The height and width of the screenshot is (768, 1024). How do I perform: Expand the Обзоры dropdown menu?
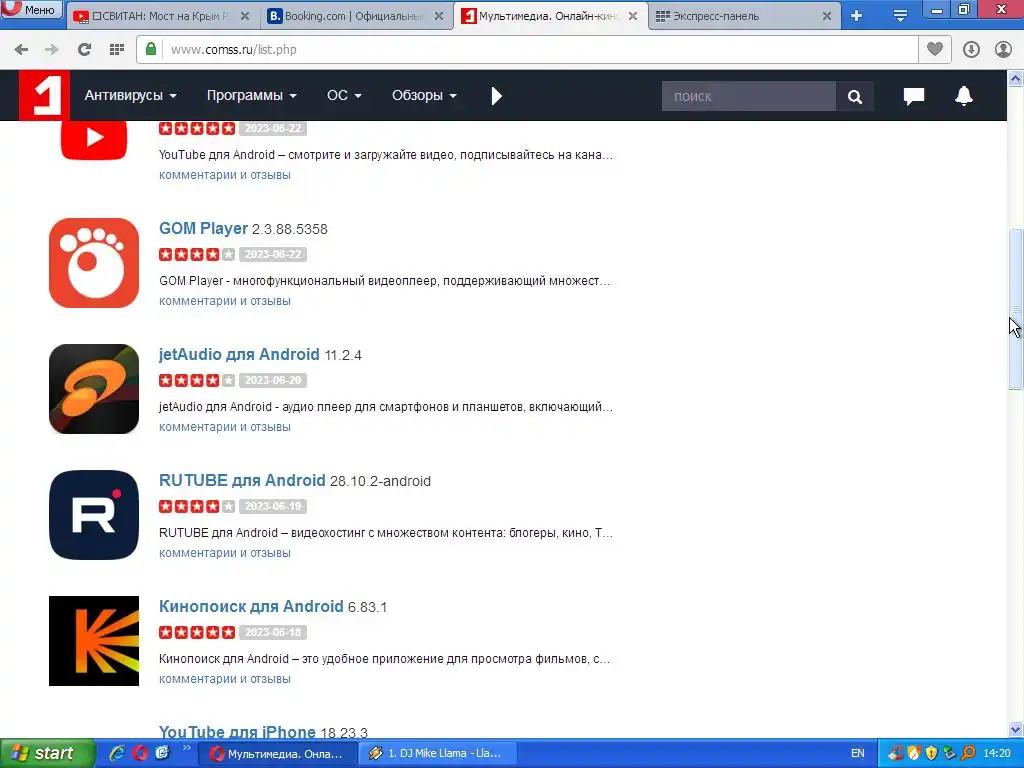pos(424,95)
